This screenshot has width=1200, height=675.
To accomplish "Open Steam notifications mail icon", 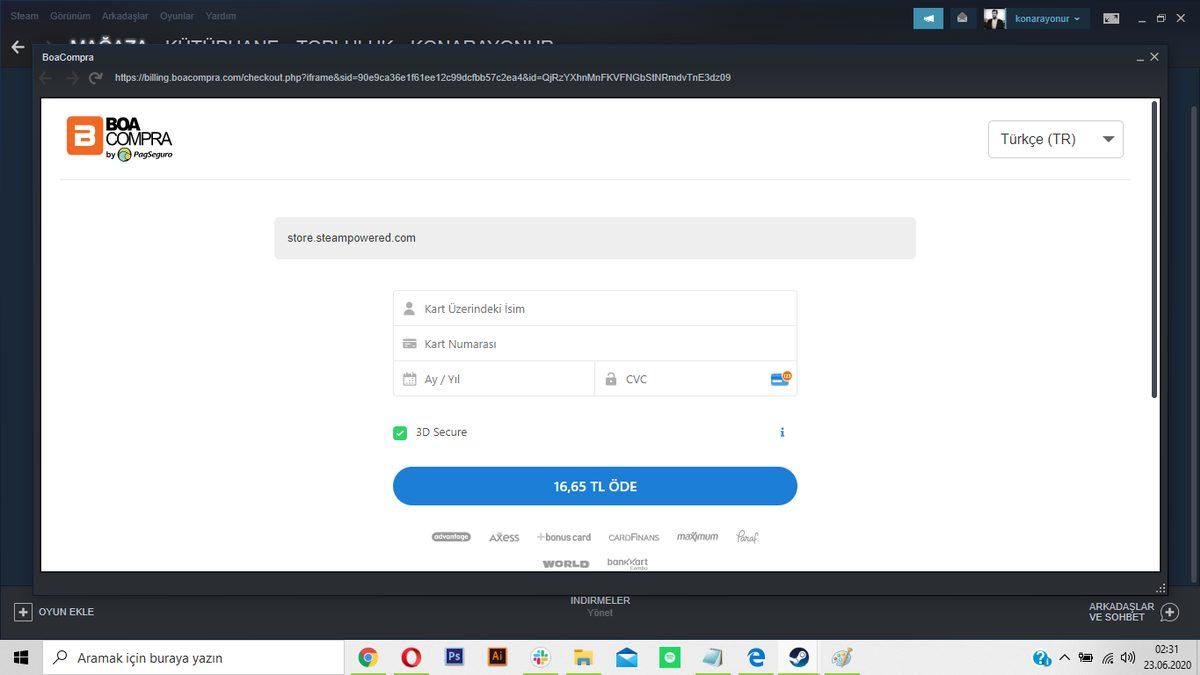I will pyautogui.click(x=961, y=17).
